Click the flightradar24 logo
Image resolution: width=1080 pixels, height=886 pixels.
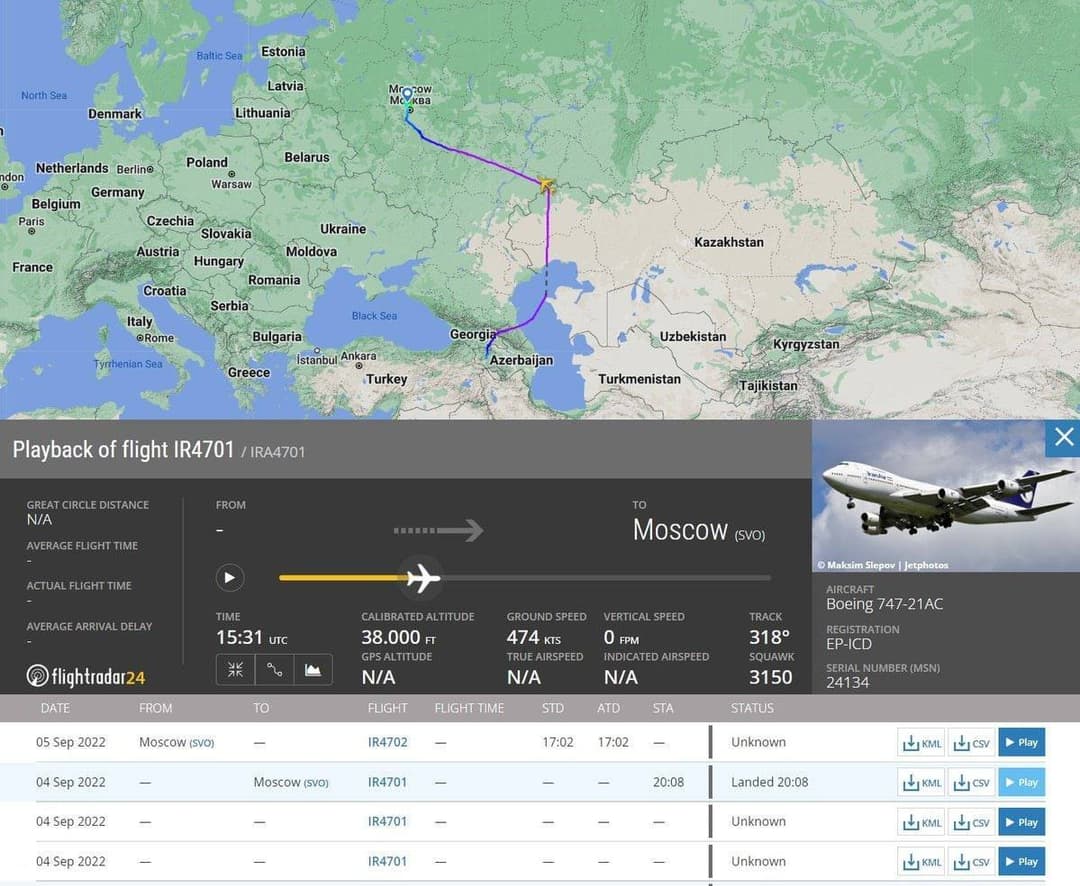(x=86, y=677)
